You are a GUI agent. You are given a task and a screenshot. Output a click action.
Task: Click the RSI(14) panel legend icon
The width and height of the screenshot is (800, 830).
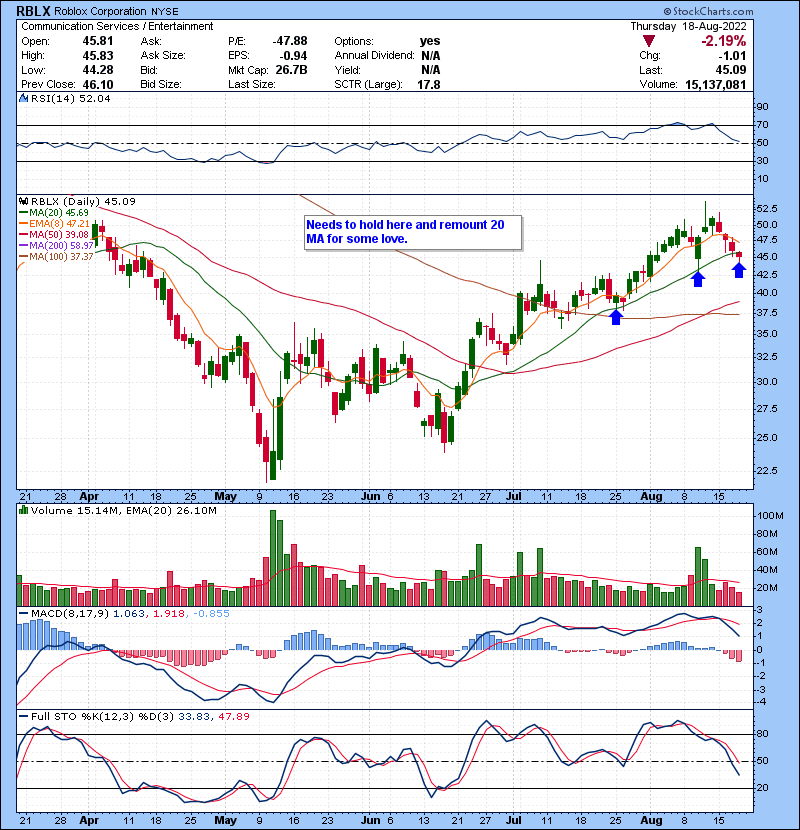click(x=25, y=99)
